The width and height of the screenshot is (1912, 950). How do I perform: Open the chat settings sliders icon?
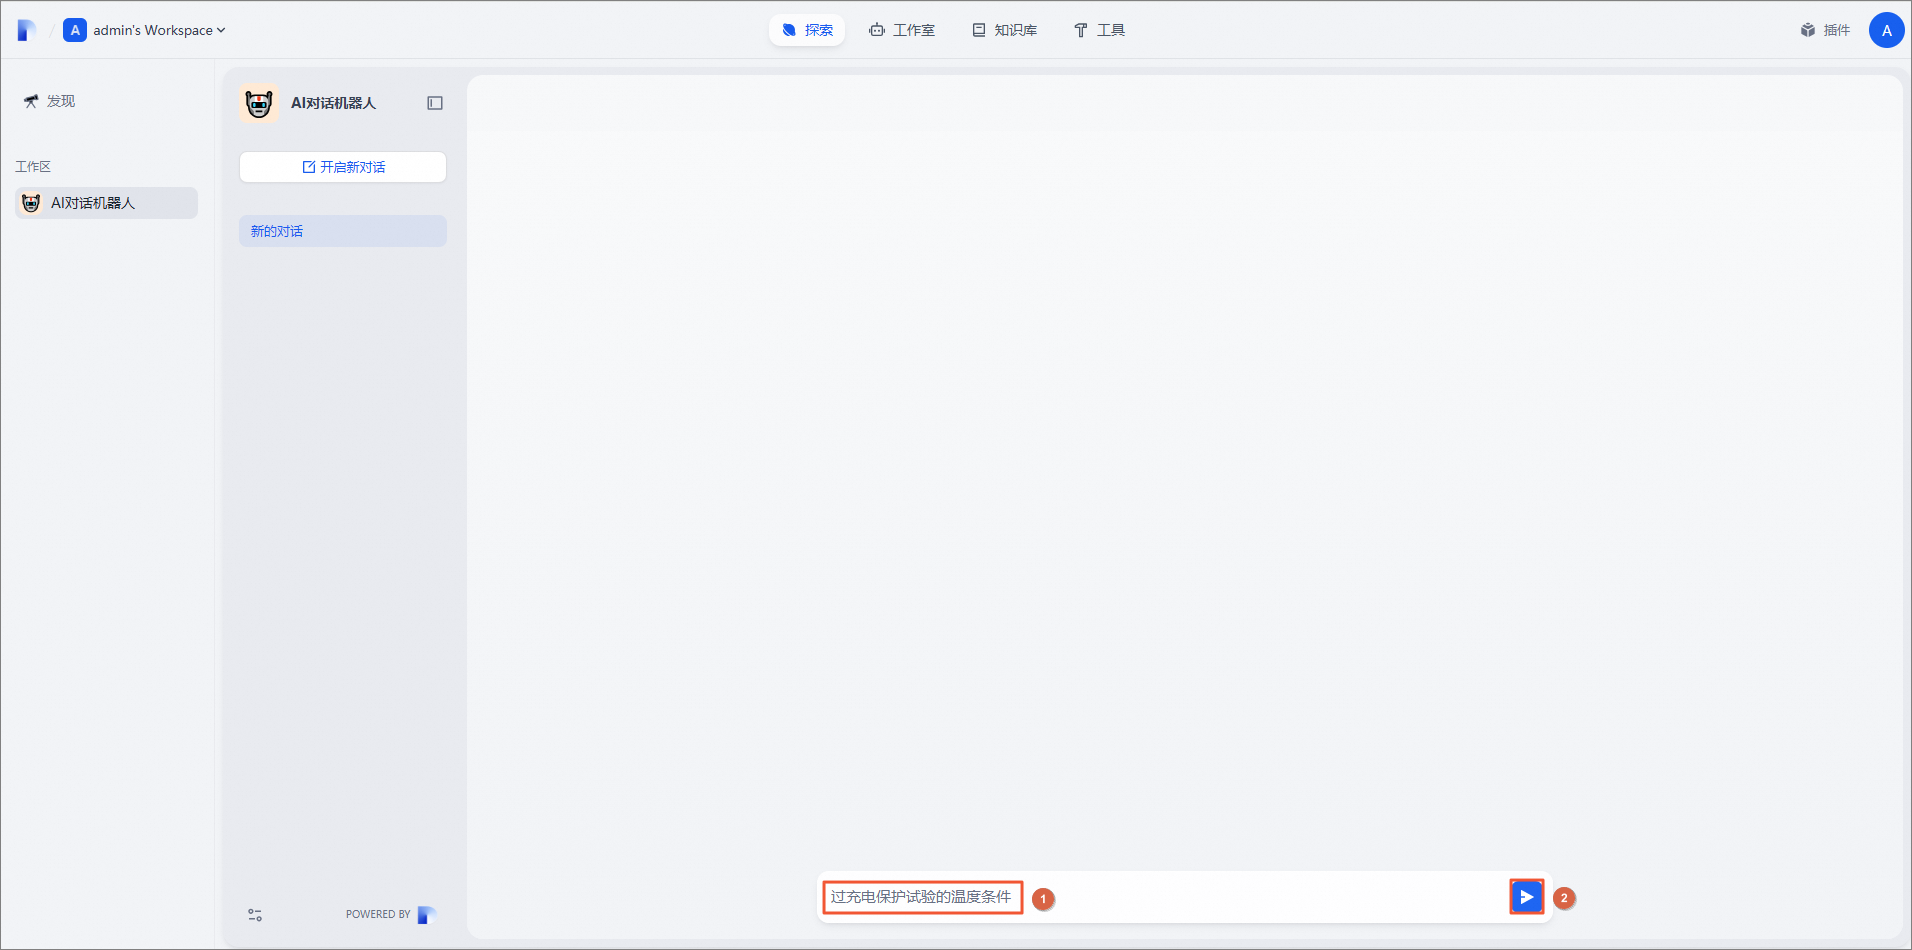[x=255, y=915]
